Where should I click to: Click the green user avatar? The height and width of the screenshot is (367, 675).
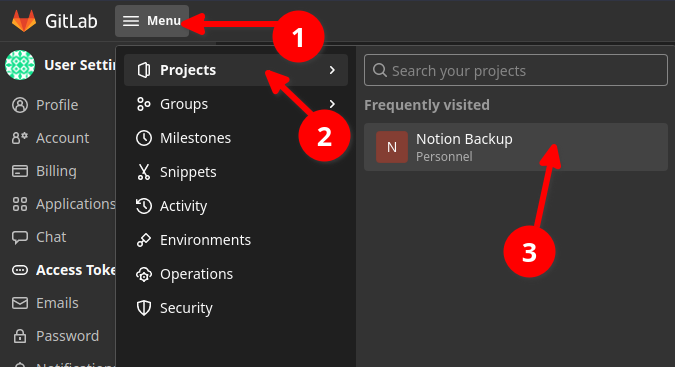20,65
